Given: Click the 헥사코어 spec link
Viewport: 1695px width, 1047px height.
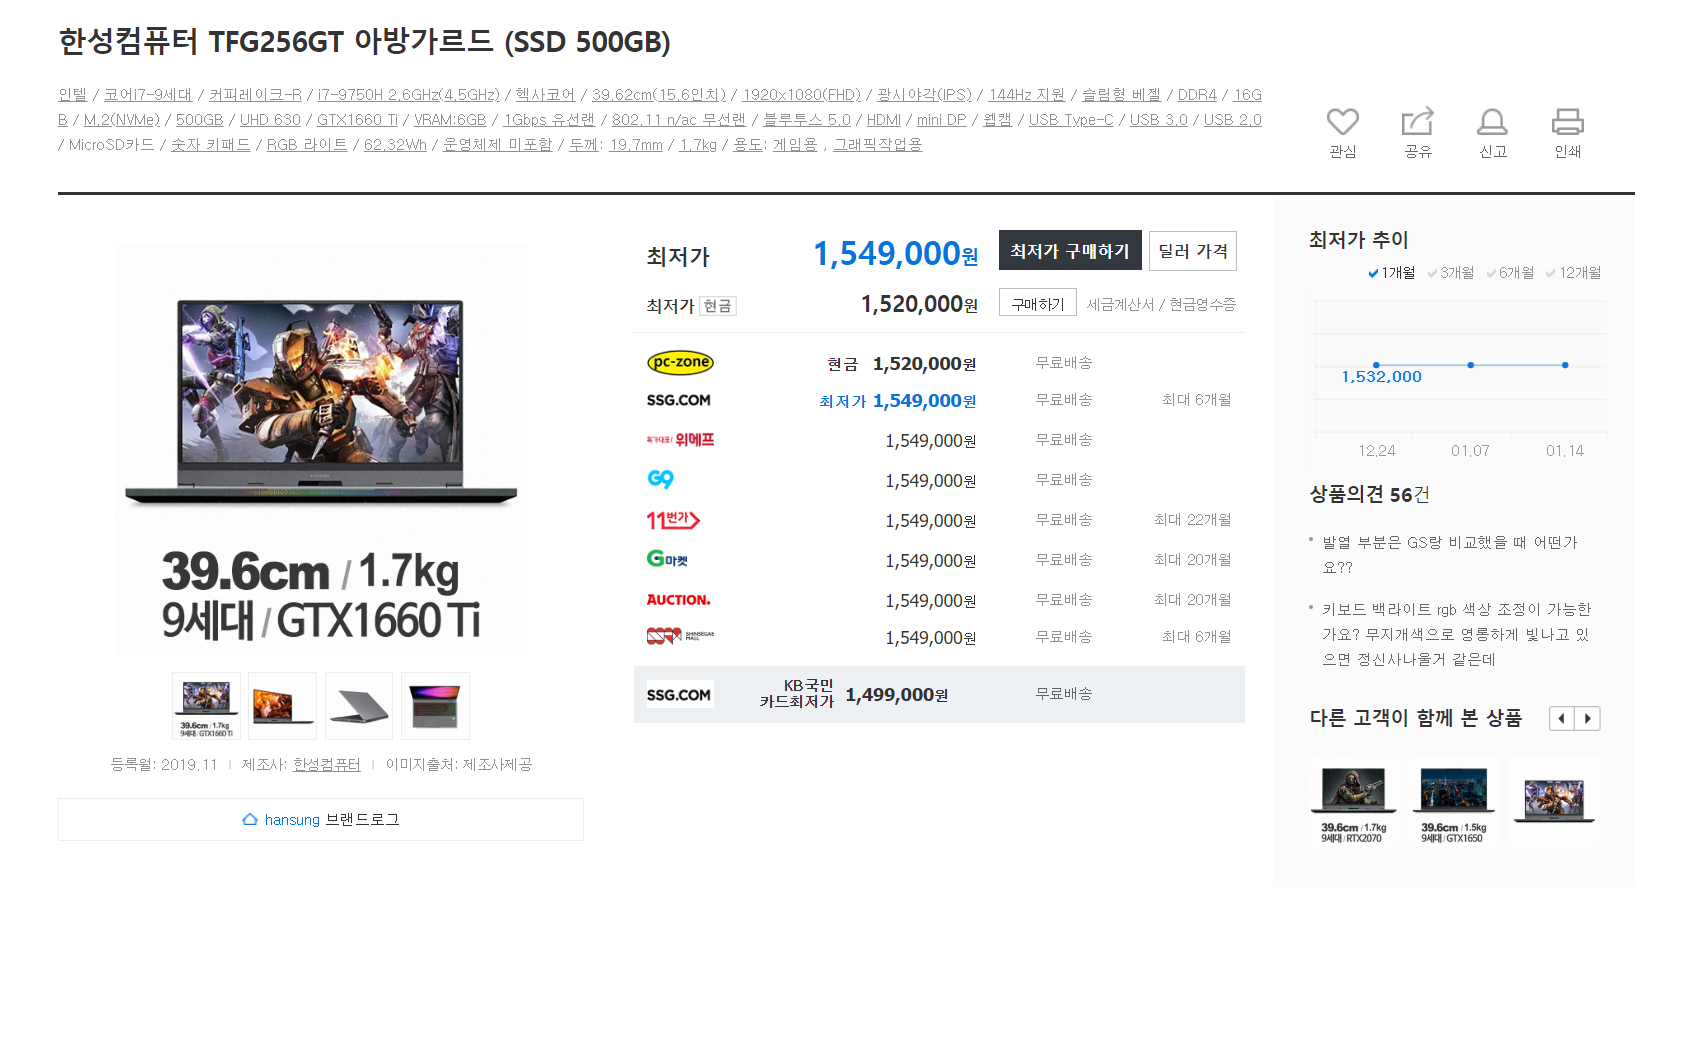Looking at the screenshot, I should [x=545, y=94].
